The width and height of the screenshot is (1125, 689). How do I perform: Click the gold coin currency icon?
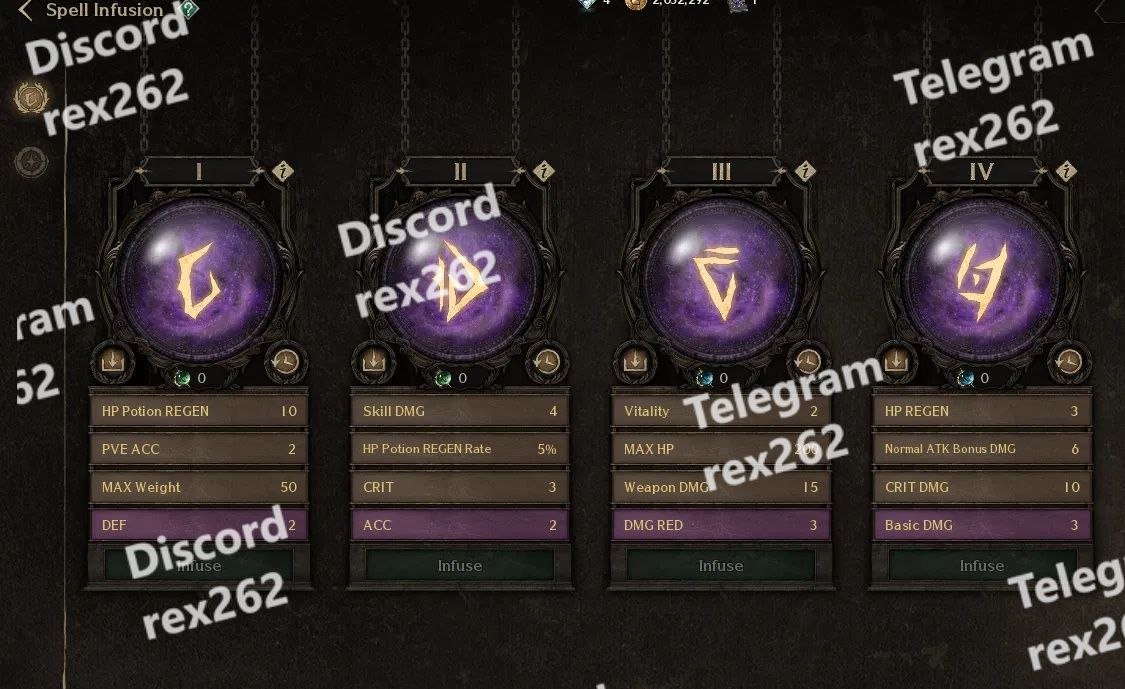click(636, 4)
